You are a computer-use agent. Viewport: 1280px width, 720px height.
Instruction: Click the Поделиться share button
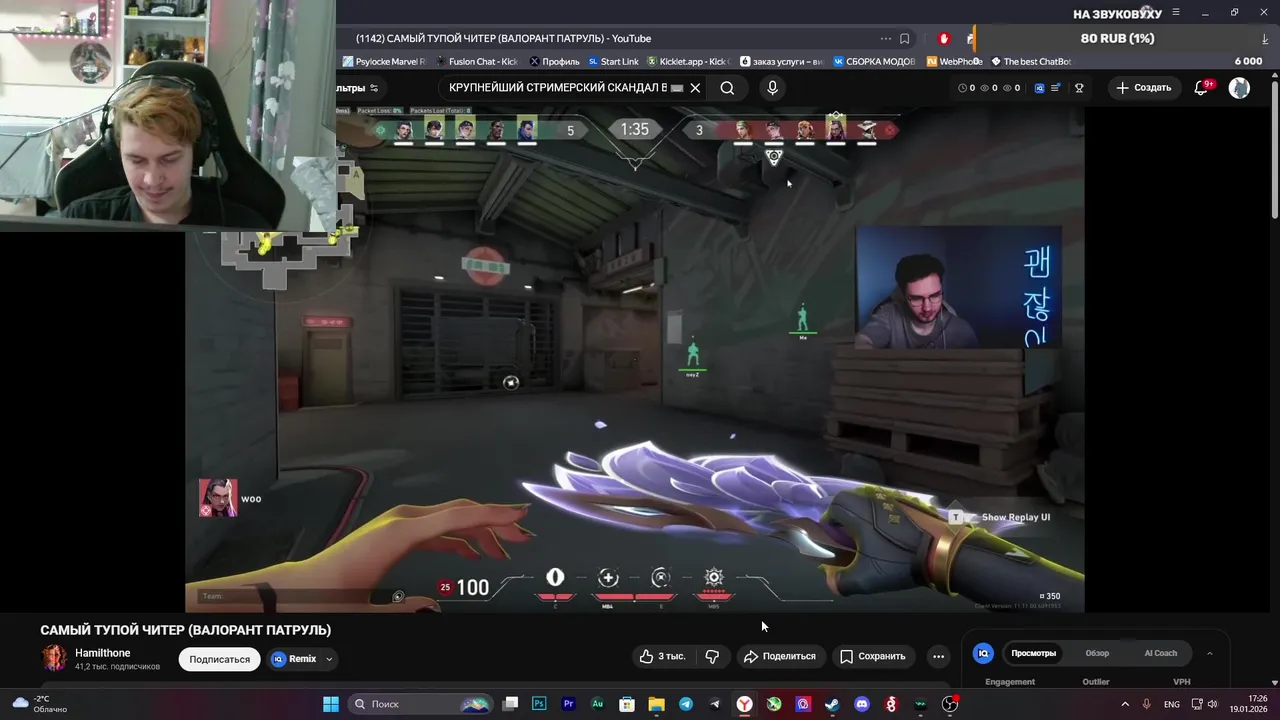(780, 657)
